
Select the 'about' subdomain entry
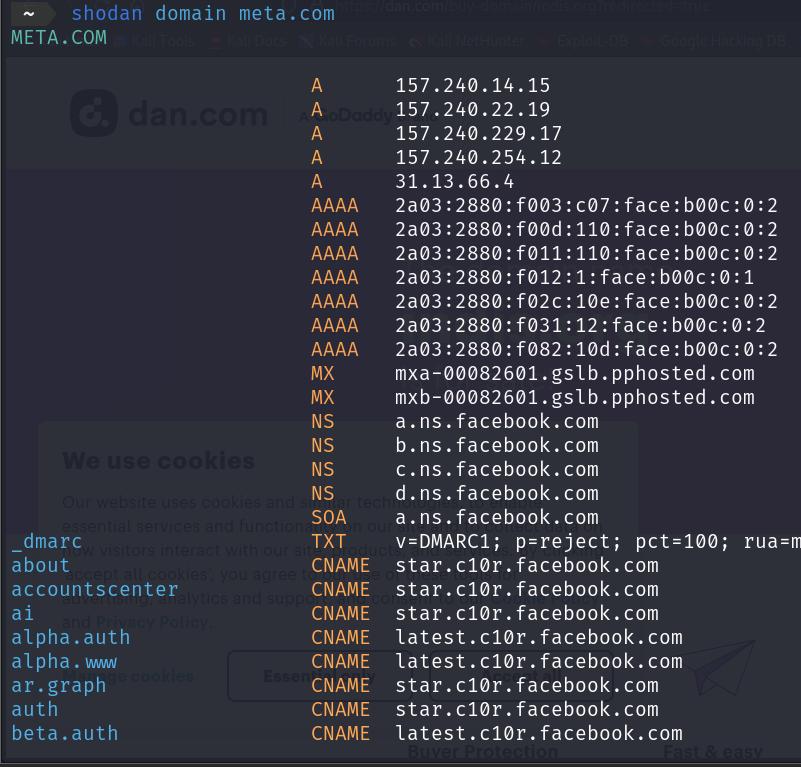[x=40, y=566]
